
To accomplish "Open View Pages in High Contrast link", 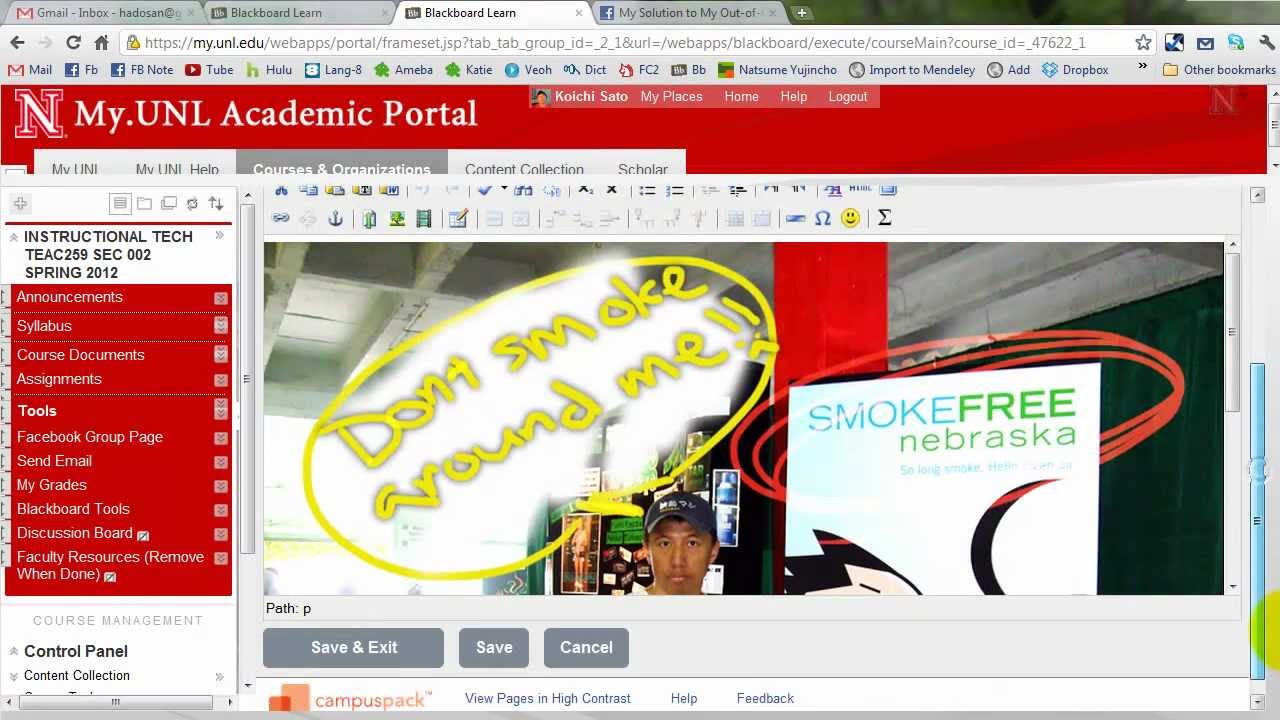I will (548, 699).
